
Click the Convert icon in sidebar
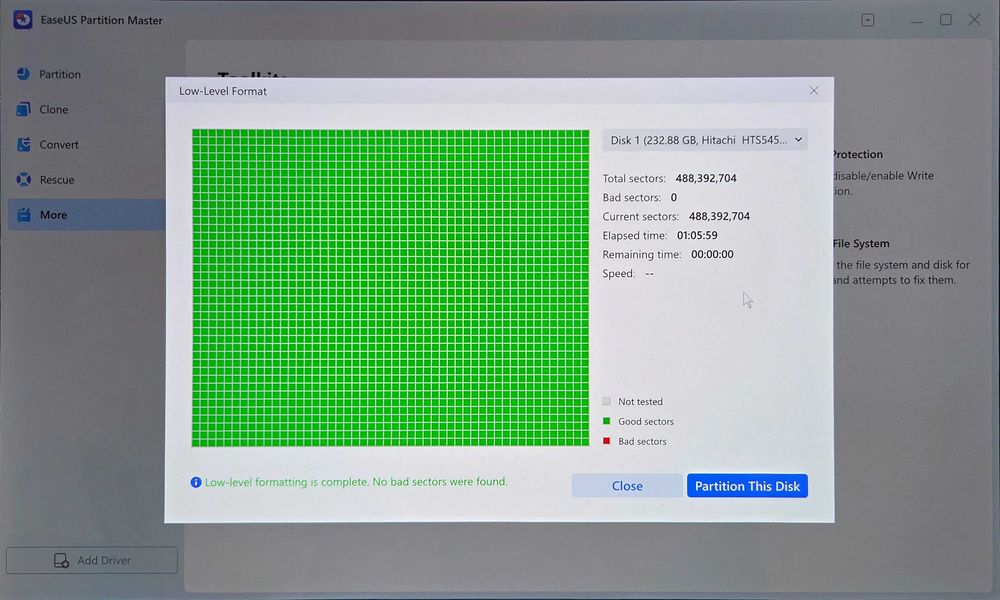(x=24, y=144)
